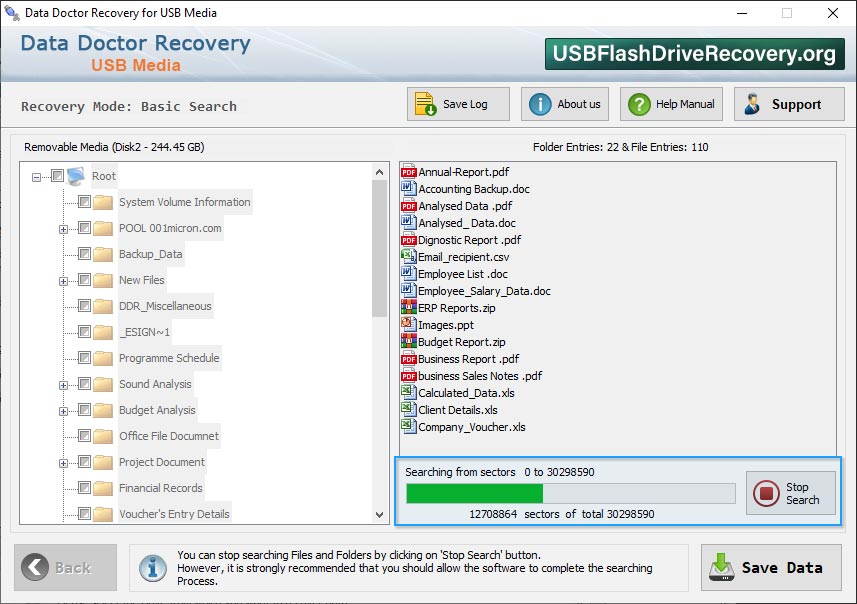Click the folder icon of Programme Schedule

[103, 358]
